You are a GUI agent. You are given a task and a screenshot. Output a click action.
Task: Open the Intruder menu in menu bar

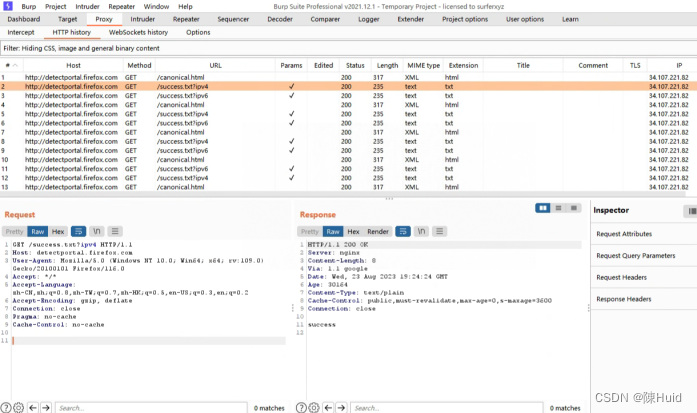[x=87, y=6]
